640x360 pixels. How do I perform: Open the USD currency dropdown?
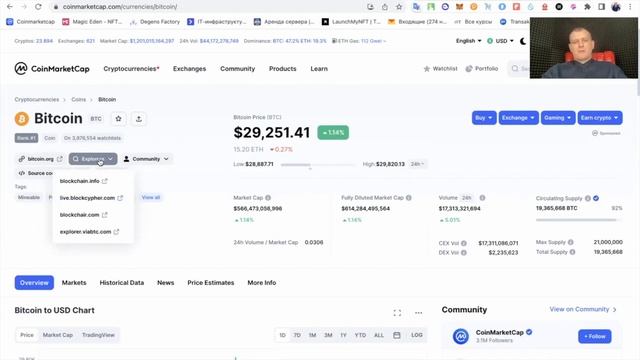(x=500, y=41)
